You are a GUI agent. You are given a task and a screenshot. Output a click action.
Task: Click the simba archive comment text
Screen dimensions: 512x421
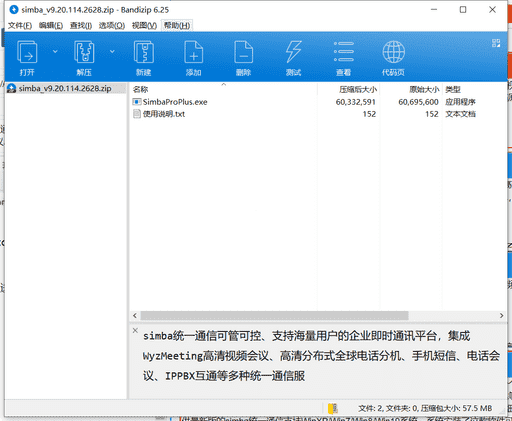(321, 356)
